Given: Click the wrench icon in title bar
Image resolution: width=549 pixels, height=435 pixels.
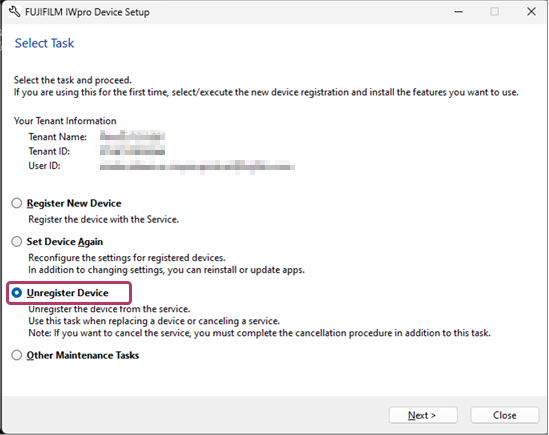Looking at the screenshot, I should point(14,12).
